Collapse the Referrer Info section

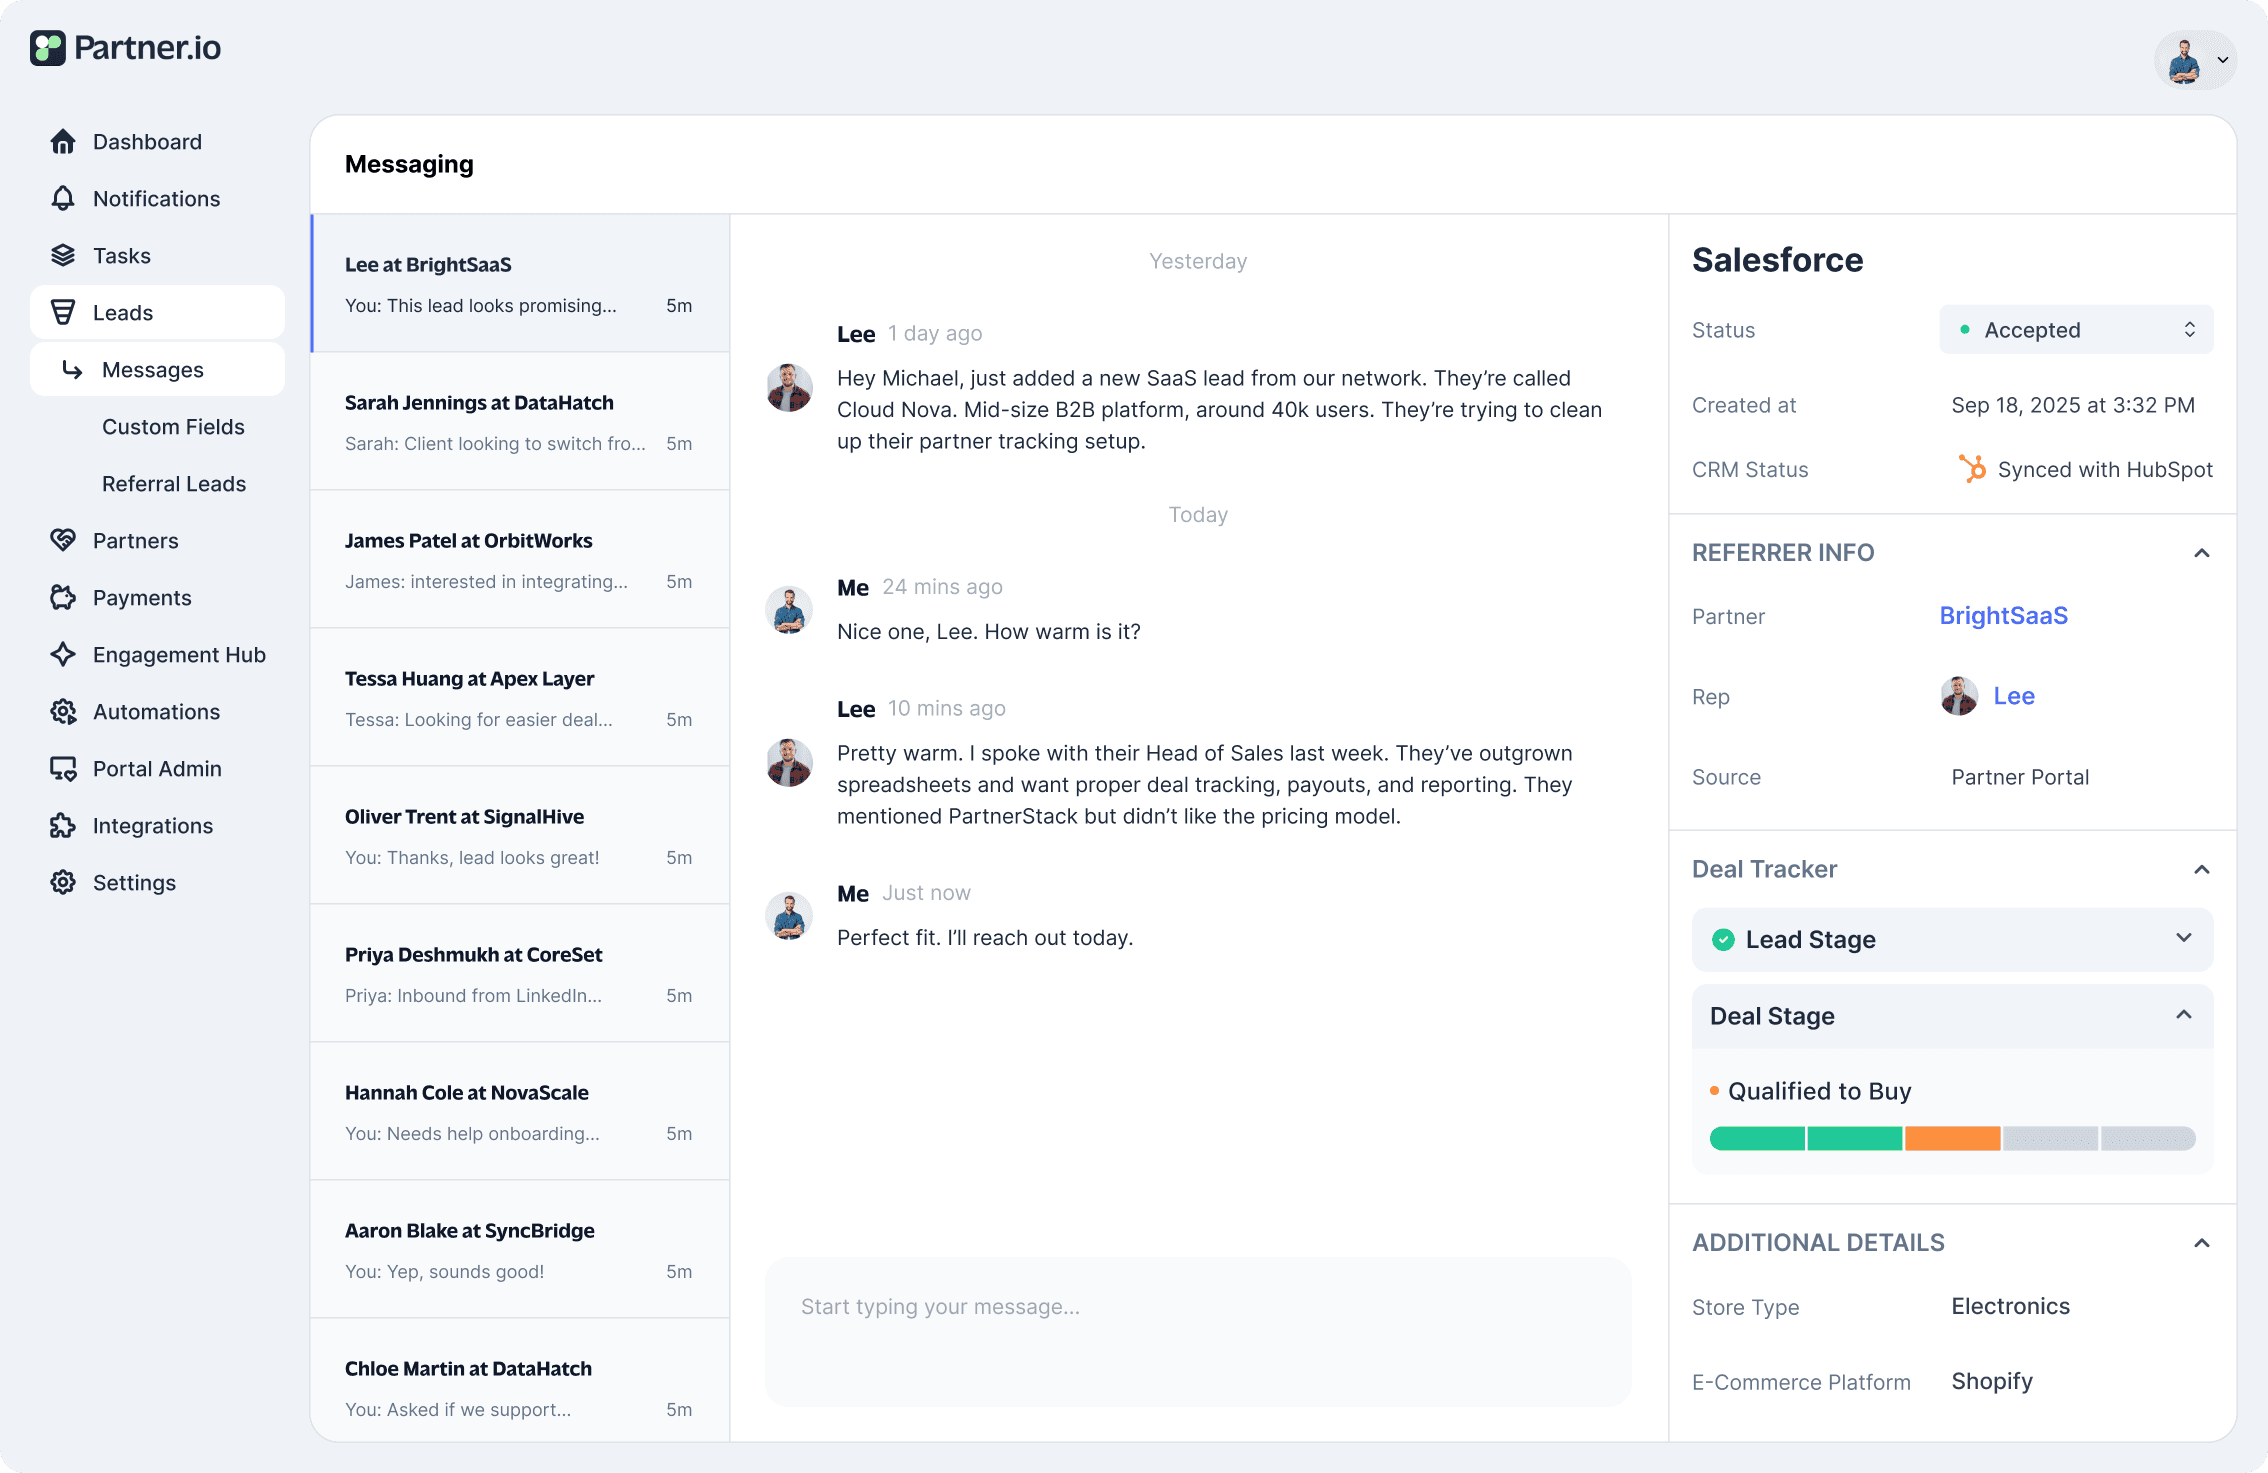(x=2201, y=553)
